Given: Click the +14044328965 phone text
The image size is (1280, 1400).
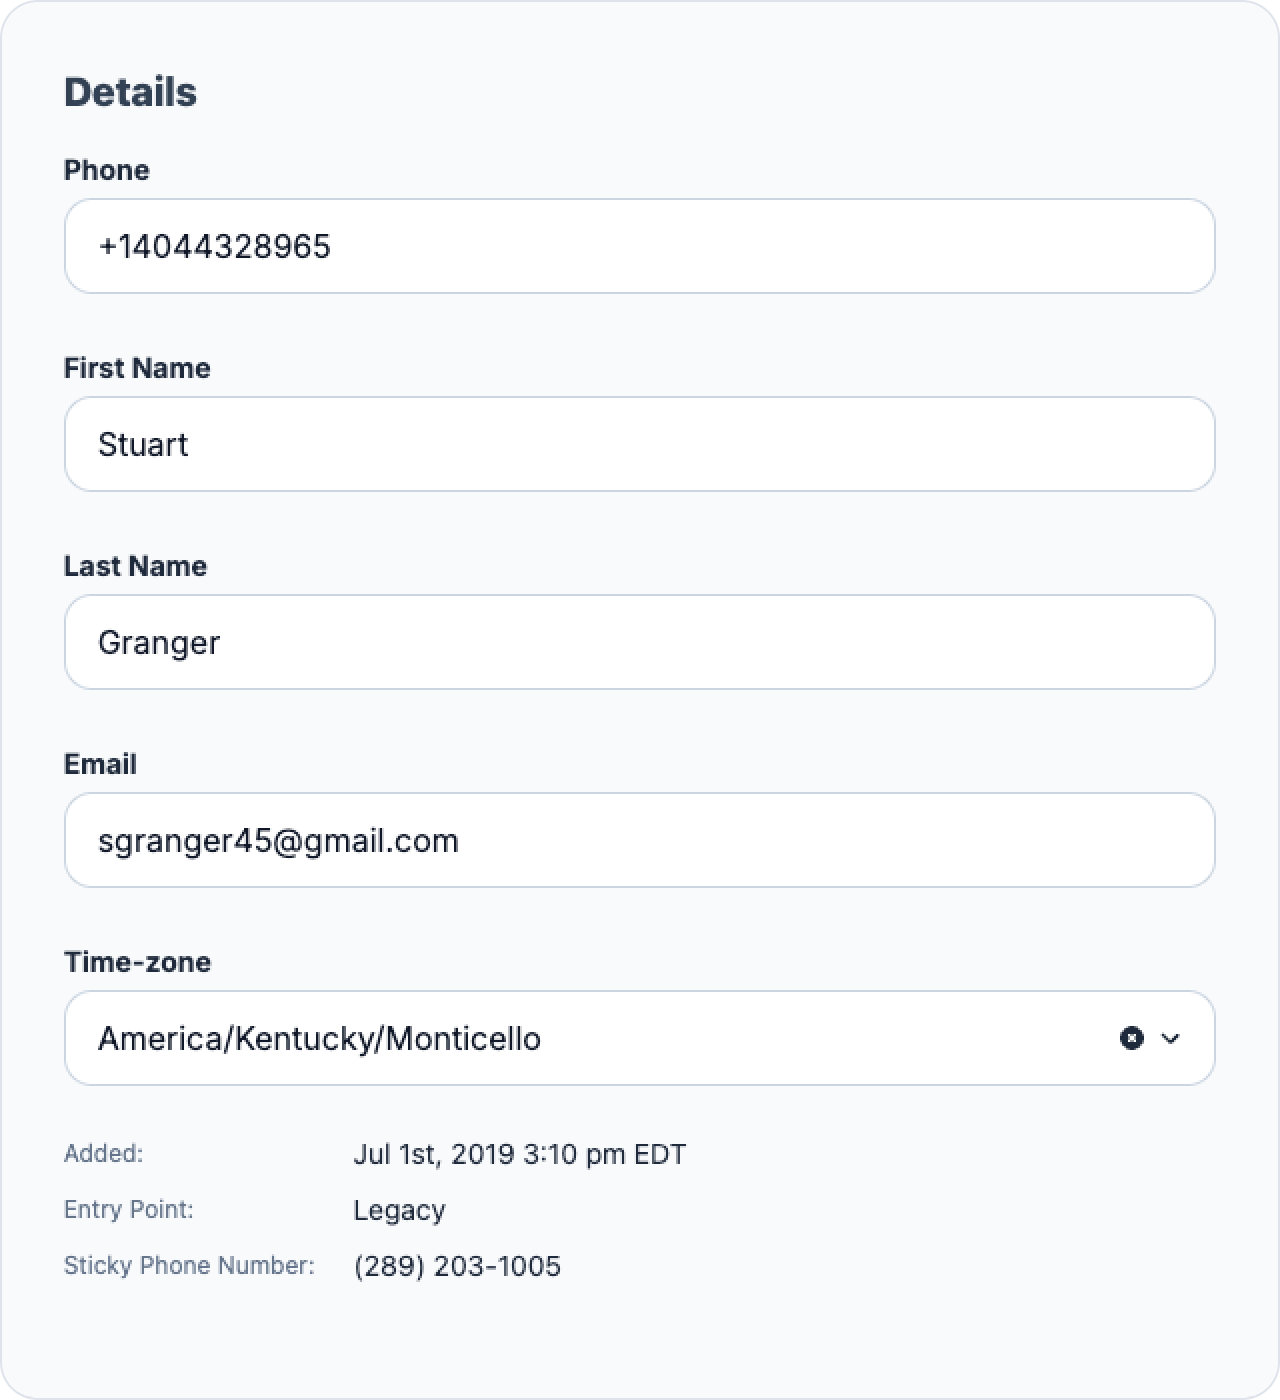Looking at the screenshot, I should click(214, 246).
